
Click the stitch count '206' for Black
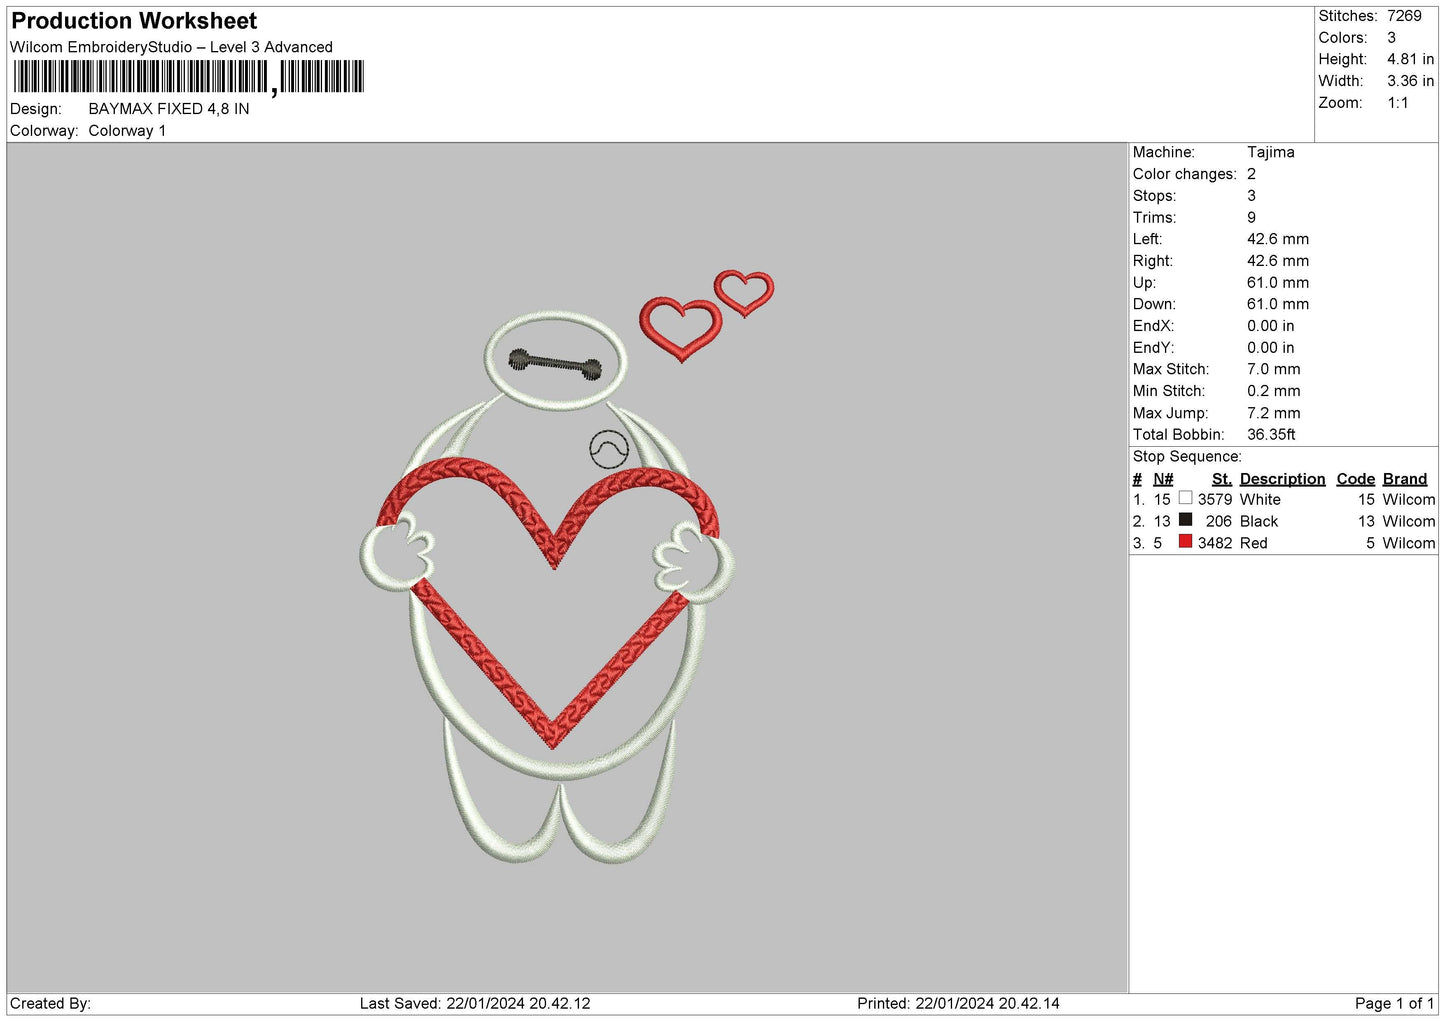point(1219,522)
